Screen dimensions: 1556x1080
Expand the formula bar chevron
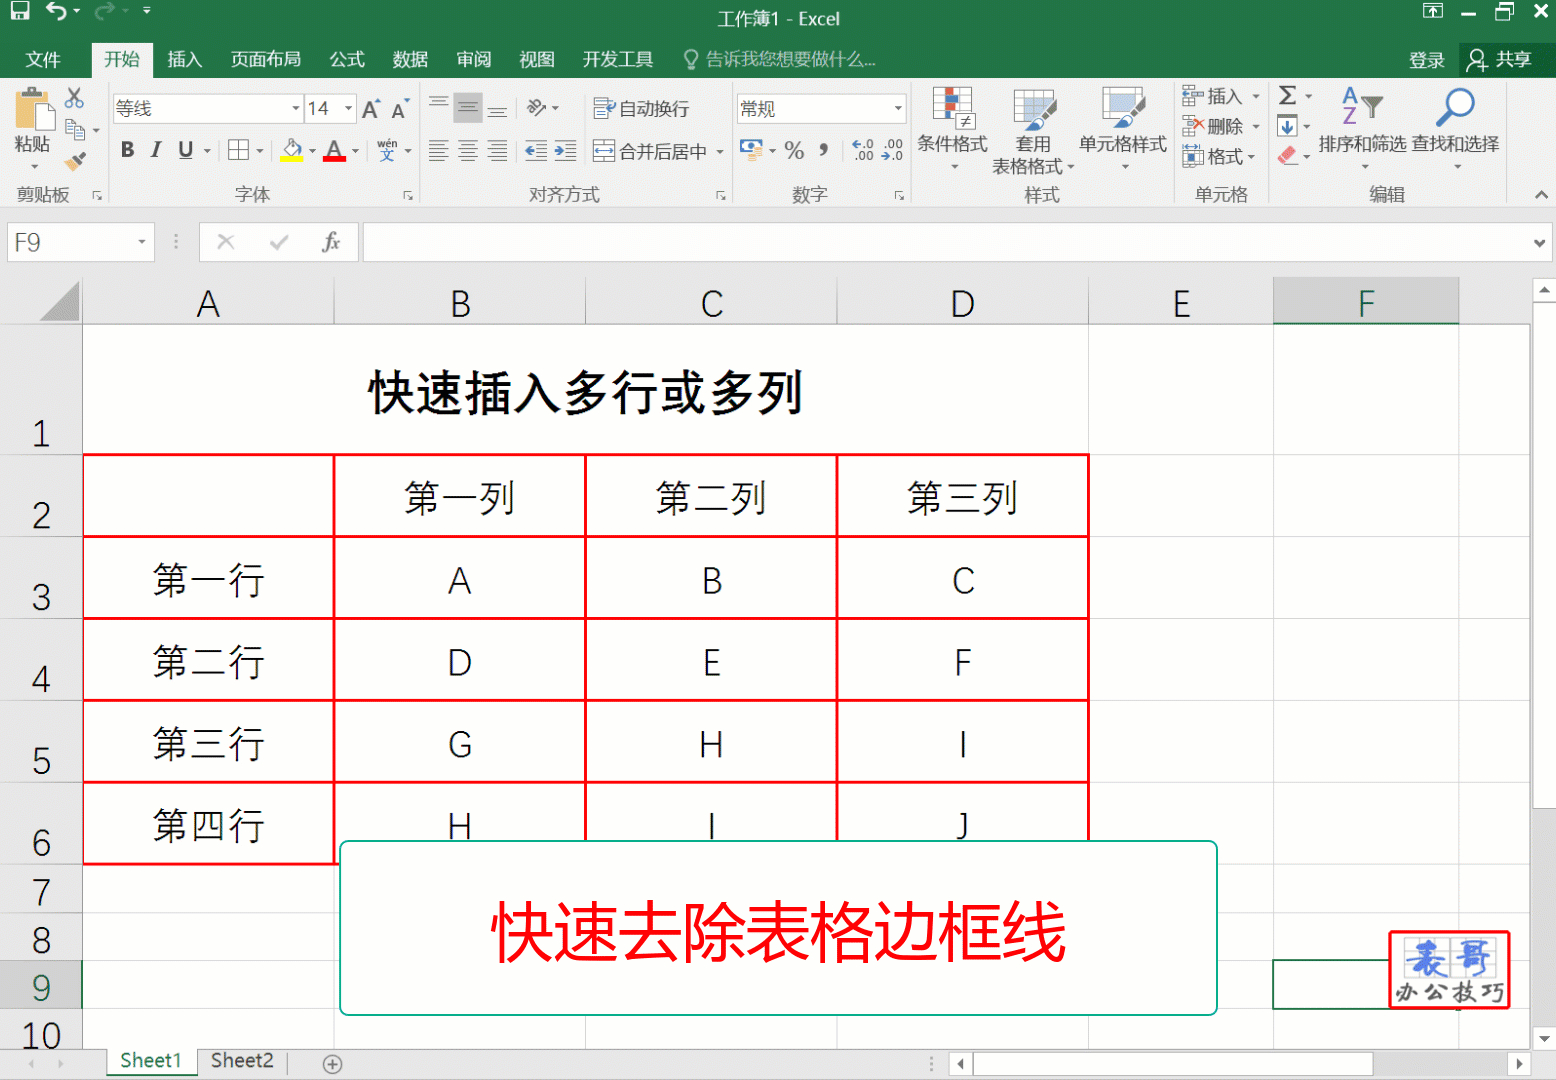click(1539, 243)
